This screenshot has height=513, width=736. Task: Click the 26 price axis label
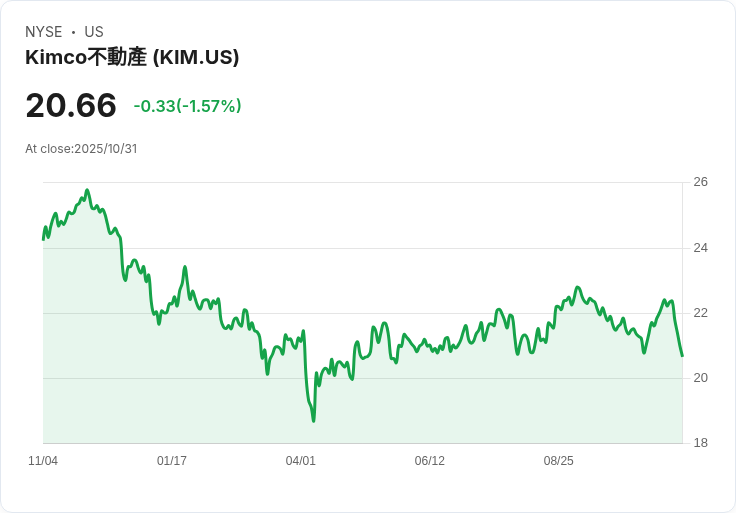click(700, 182)
